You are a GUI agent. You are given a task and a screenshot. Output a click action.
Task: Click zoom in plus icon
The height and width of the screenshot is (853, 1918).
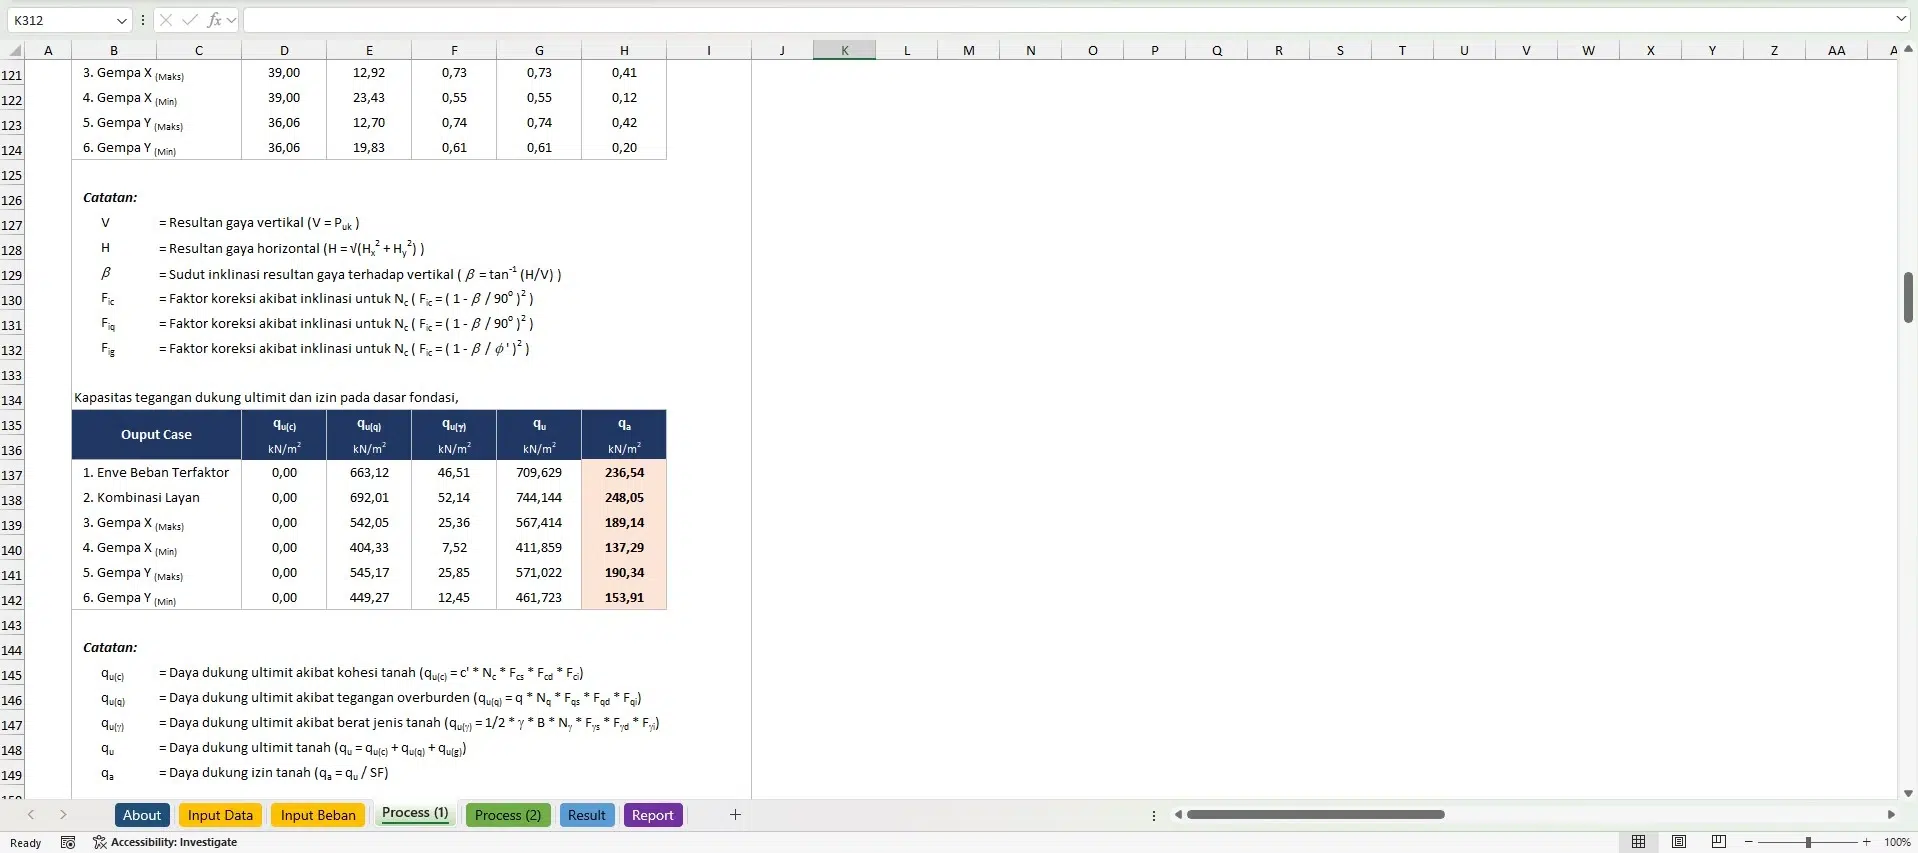[x=1866, y=842]
